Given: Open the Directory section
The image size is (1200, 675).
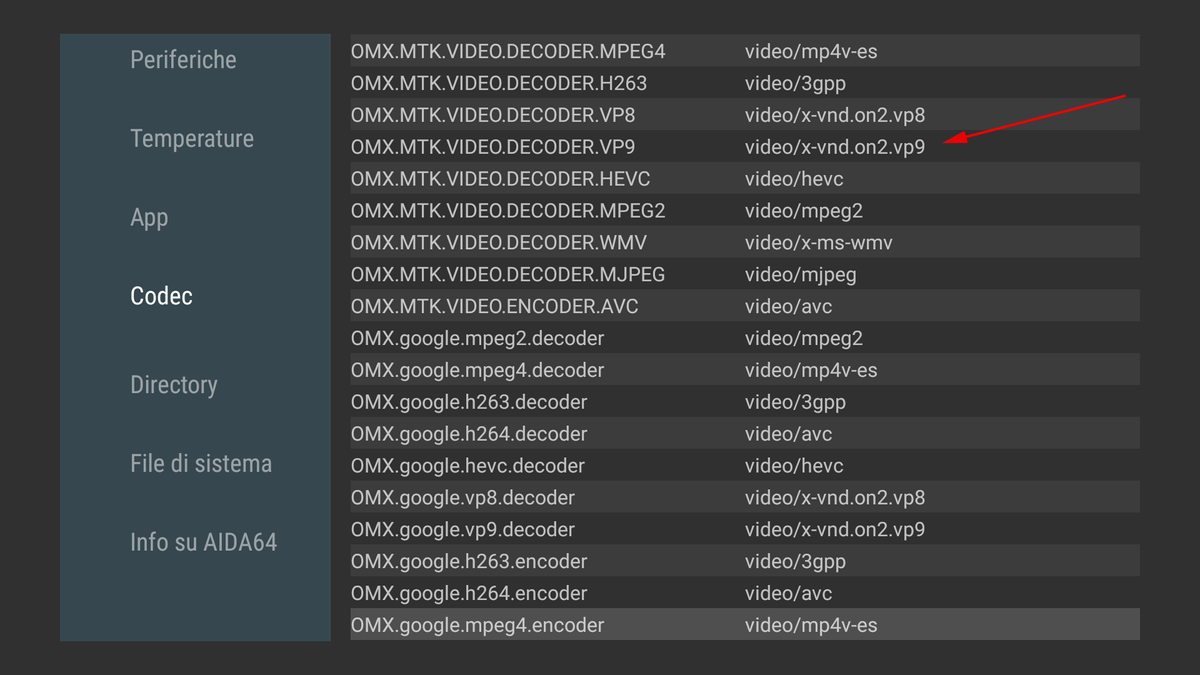Looking at the screenshot, I should 174,384.
